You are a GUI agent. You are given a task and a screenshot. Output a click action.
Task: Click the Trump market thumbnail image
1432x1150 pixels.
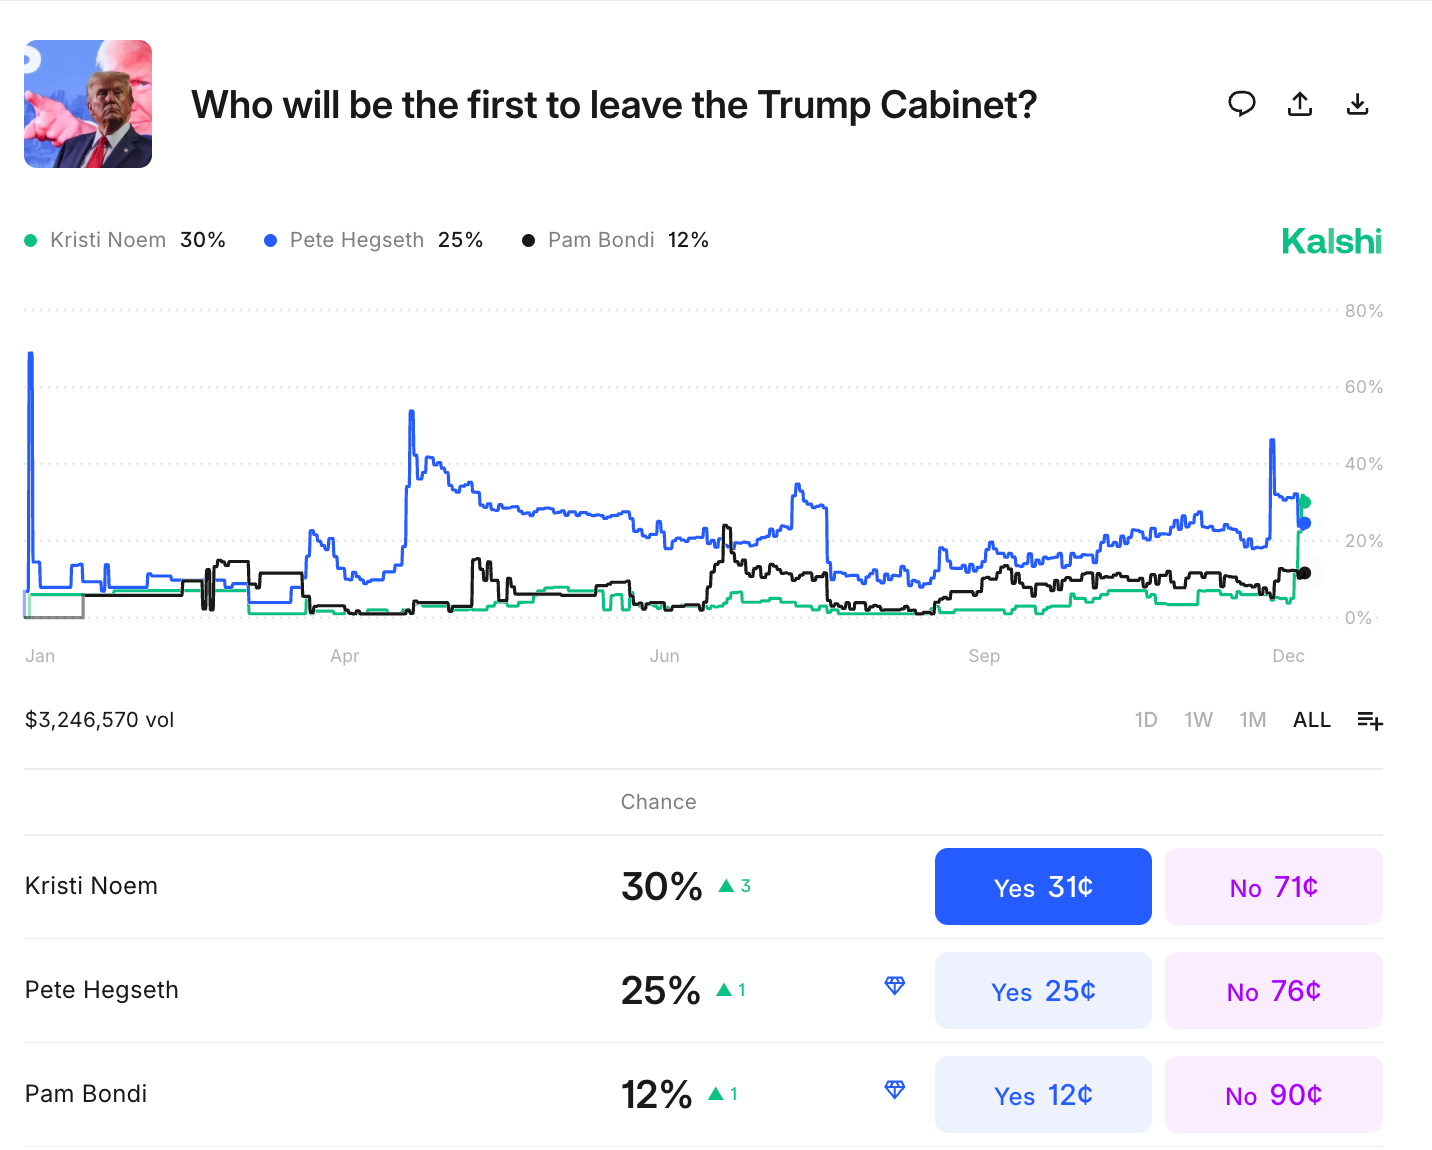coord(88,104)
